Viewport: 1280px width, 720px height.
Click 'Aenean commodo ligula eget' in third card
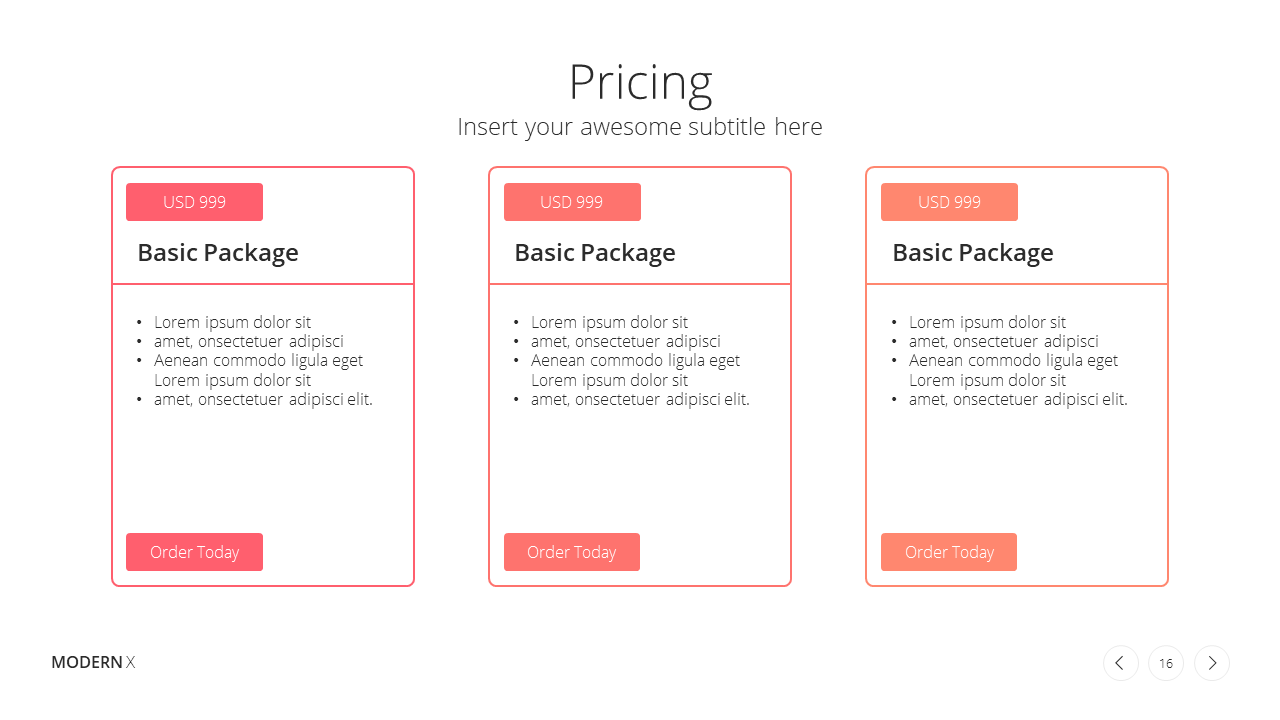(x=1013, y=360)
